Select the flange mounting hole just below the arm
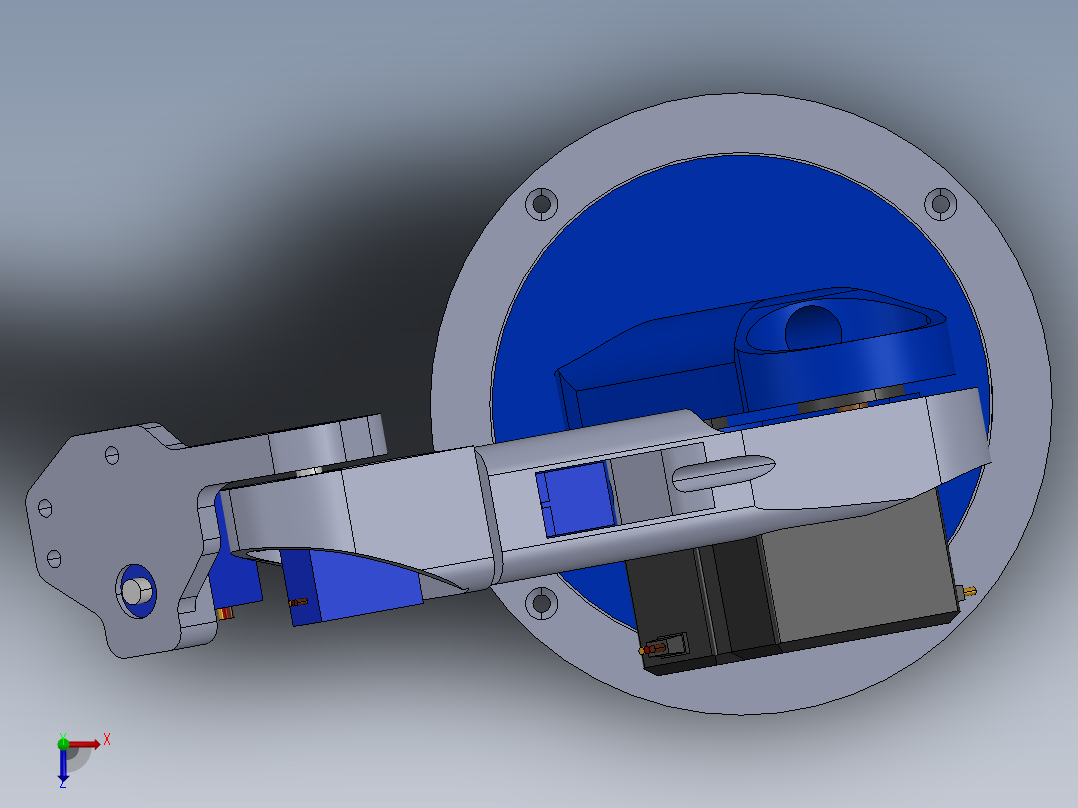This screenshot has width=1078, height=808. click(x=542, y=603)
